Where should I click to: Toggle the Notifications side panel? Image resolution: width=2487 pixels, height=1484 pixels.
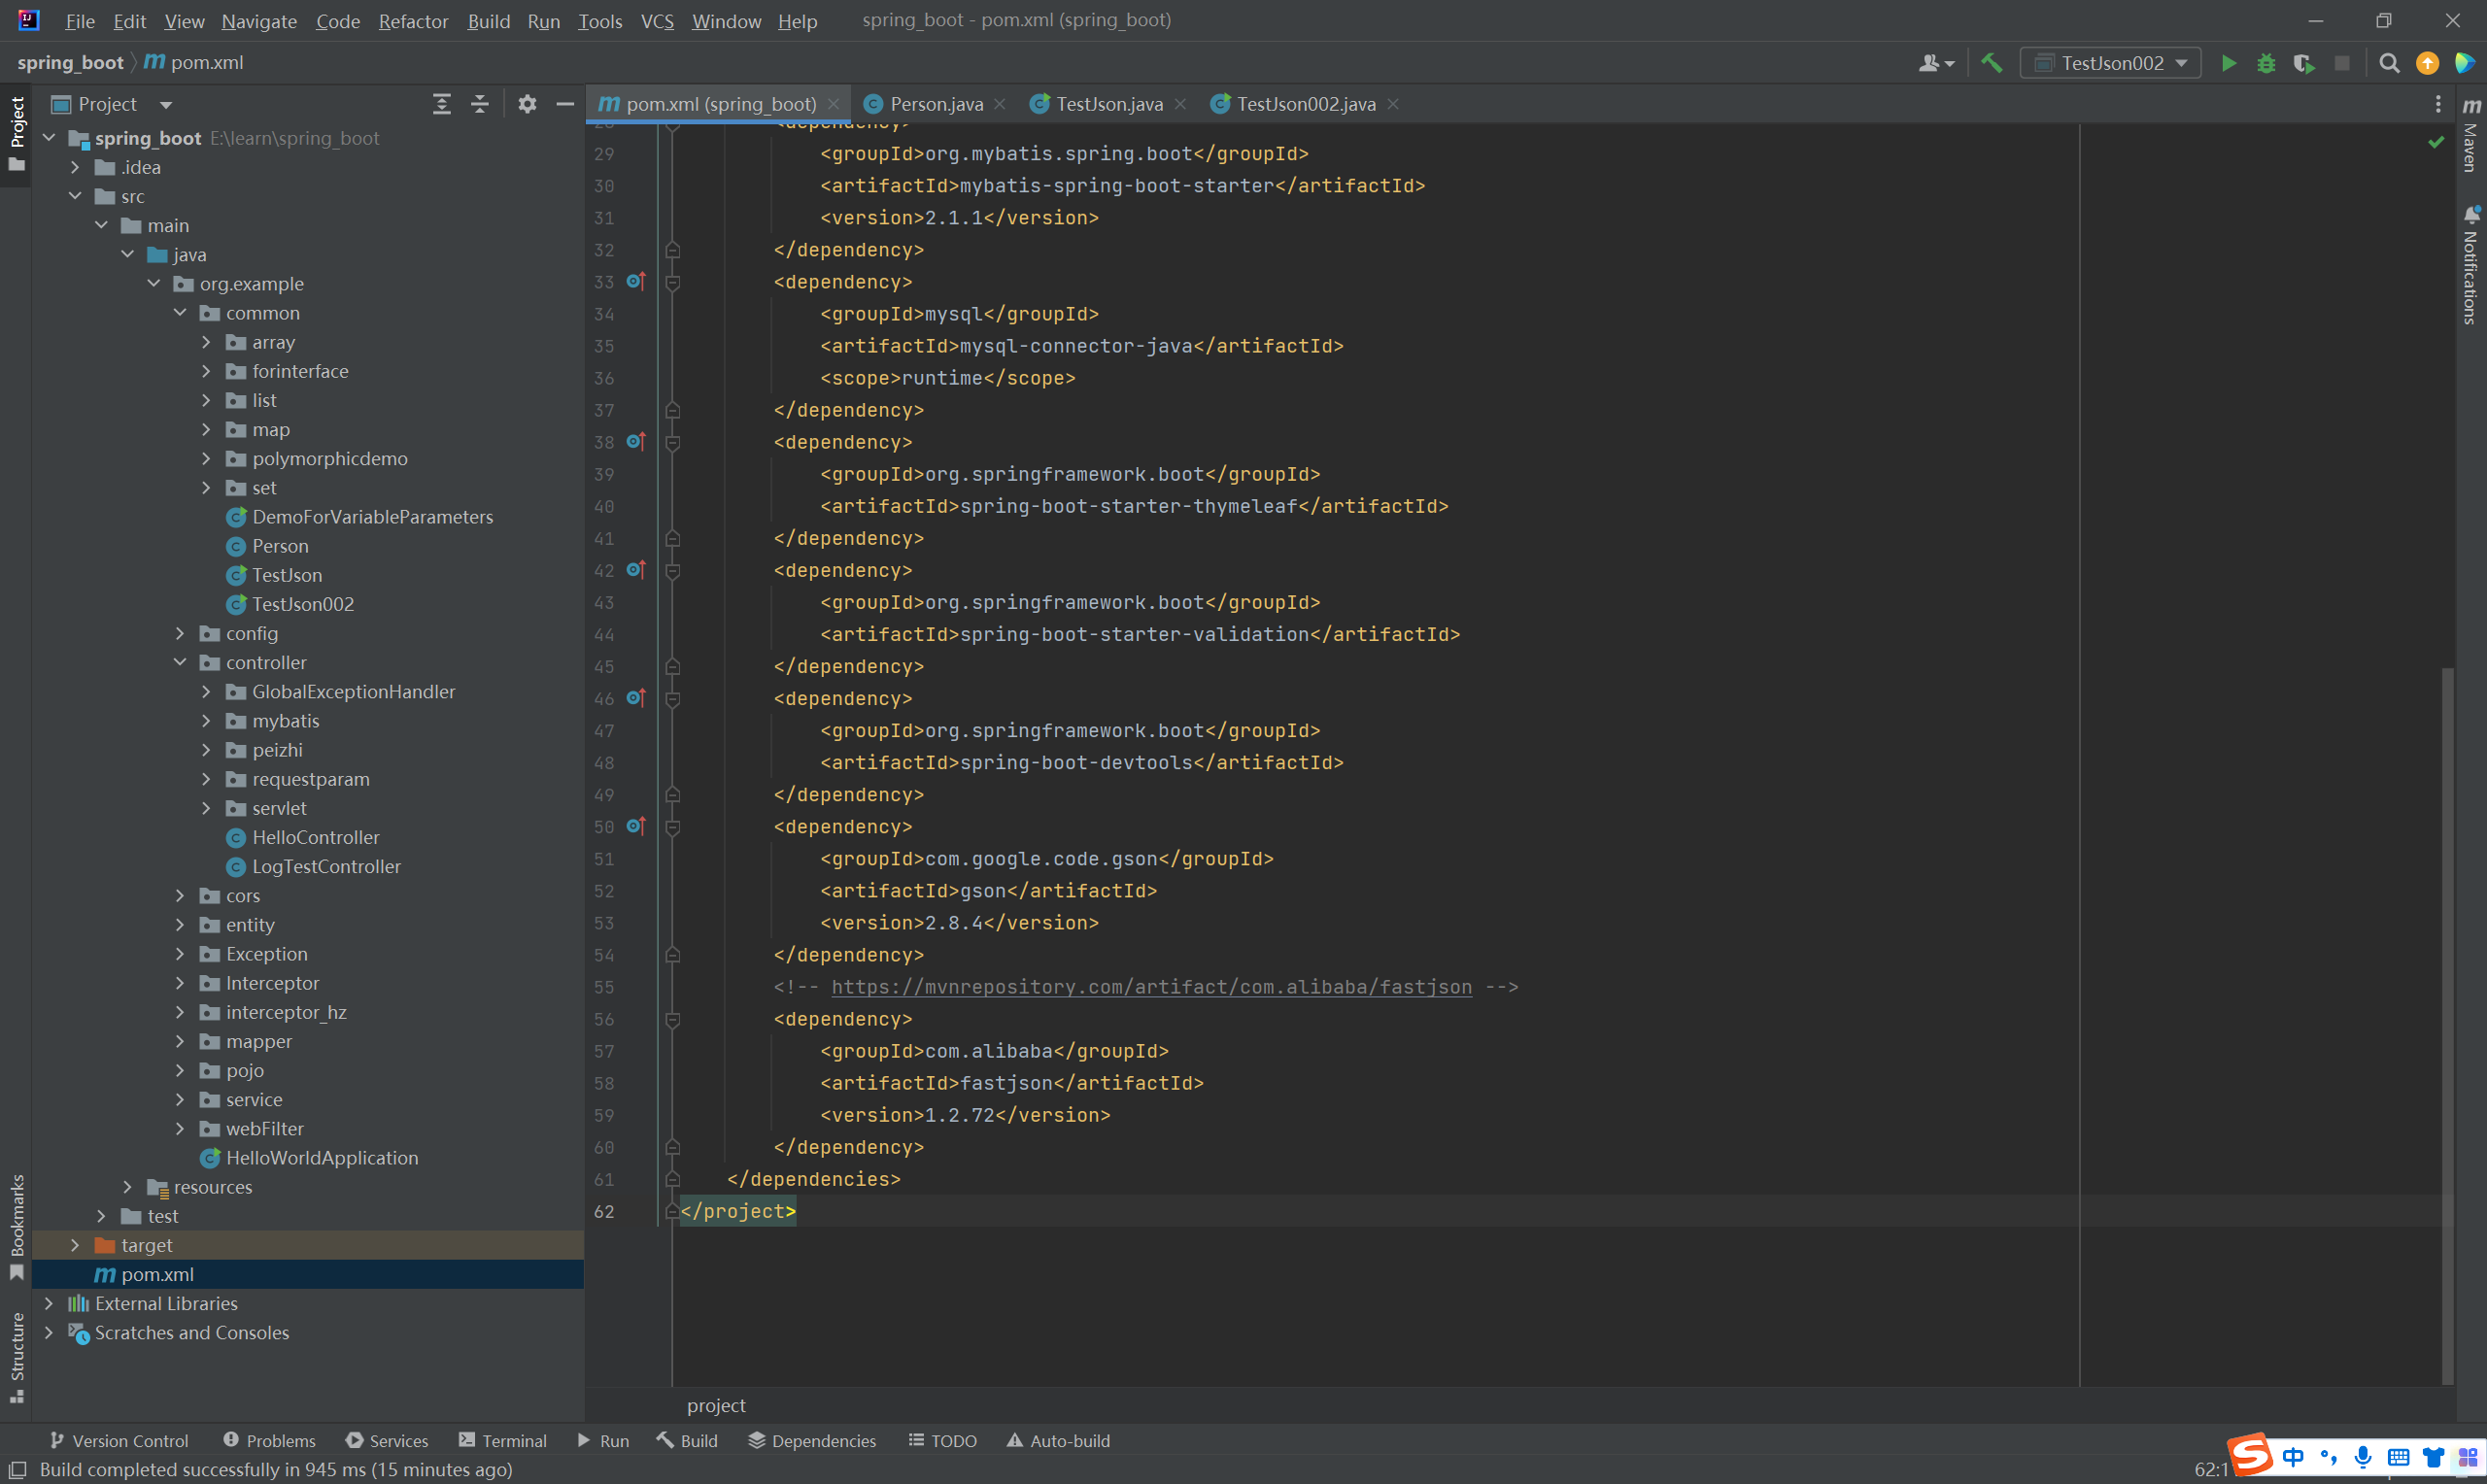click(x=2471, y=267)
